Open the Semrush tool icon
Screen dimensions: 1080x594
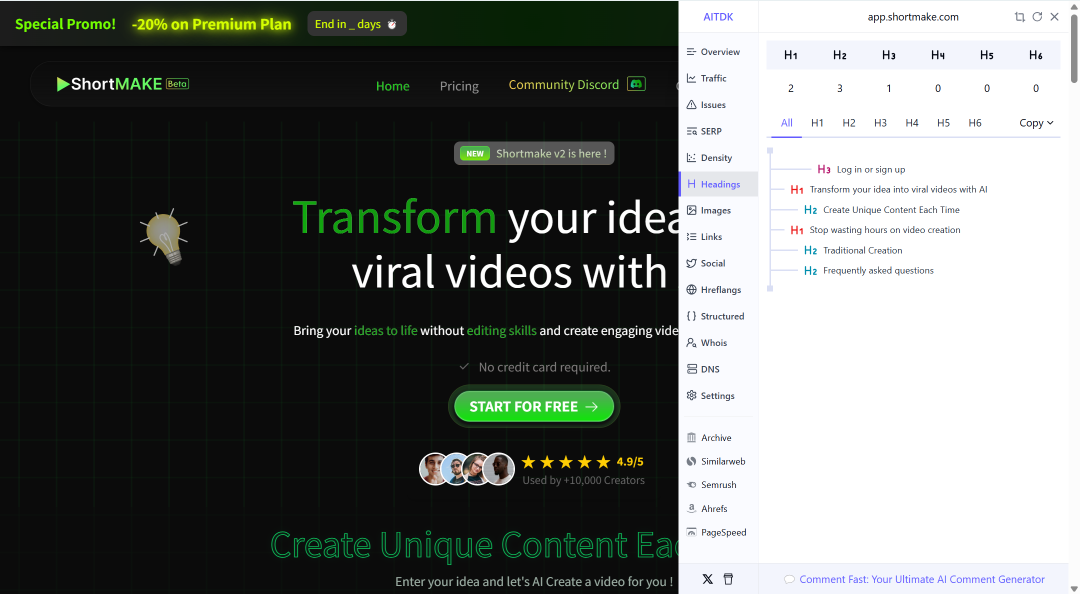coord(692,484)
